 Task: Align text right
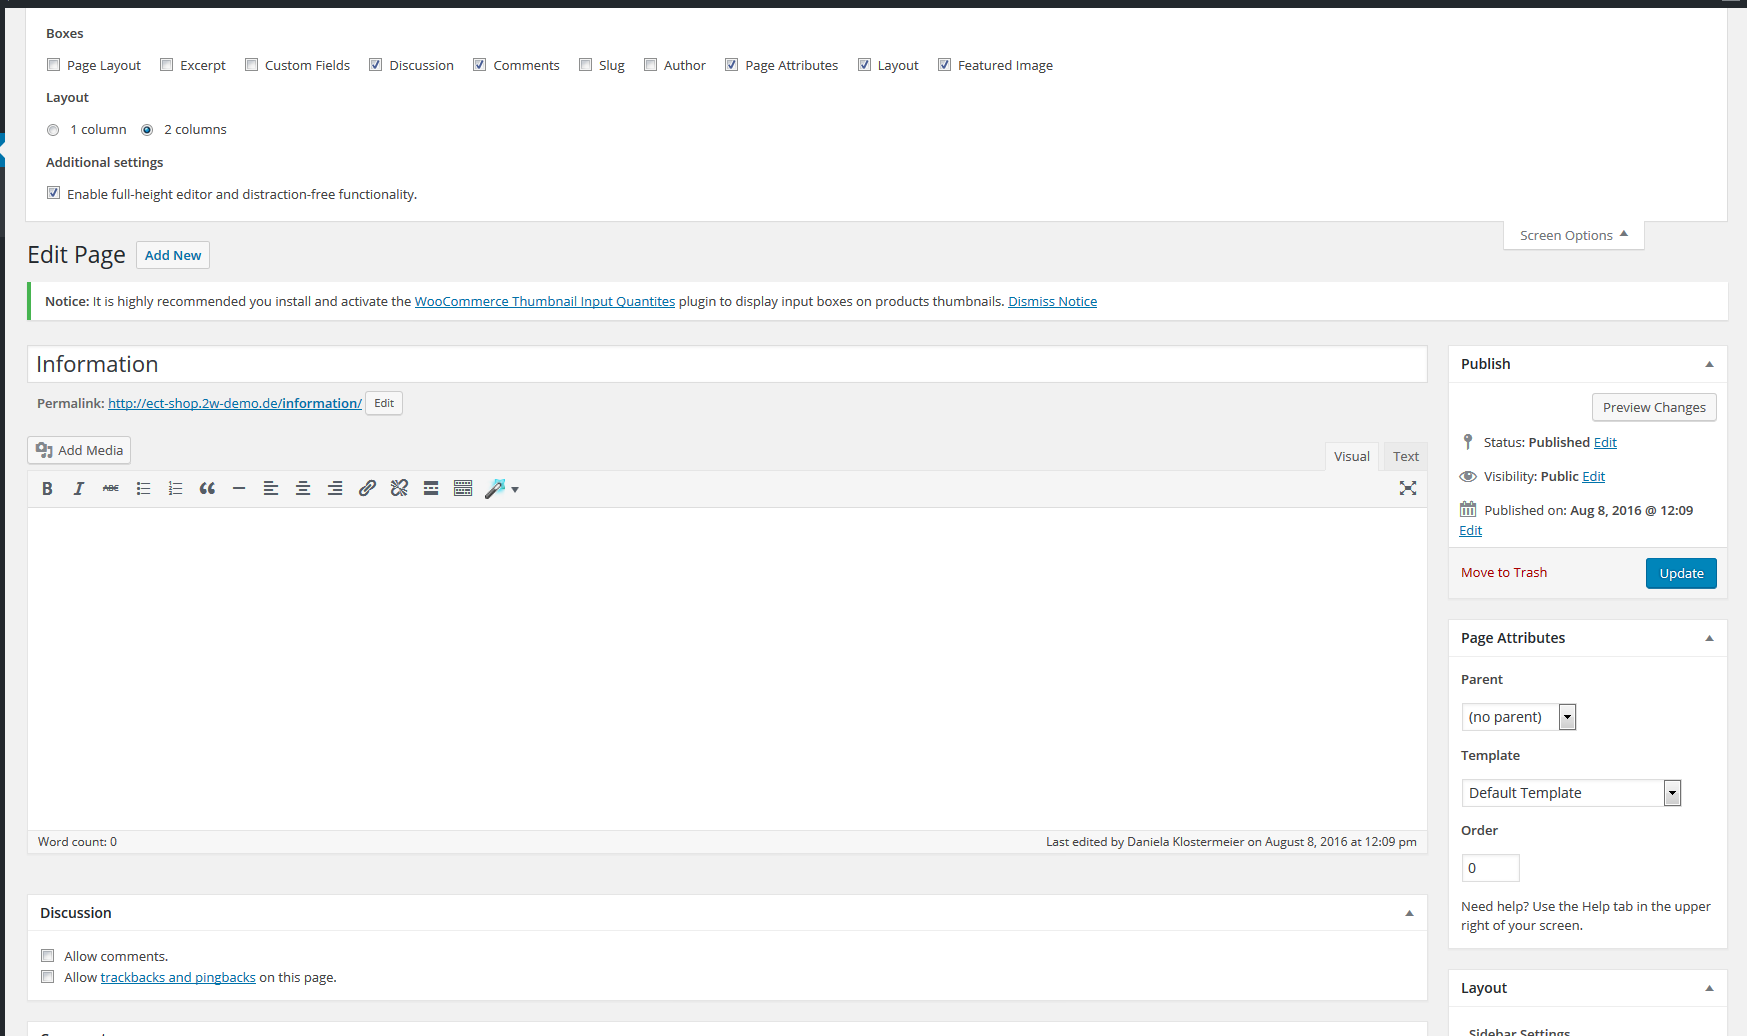pos(335,489)
